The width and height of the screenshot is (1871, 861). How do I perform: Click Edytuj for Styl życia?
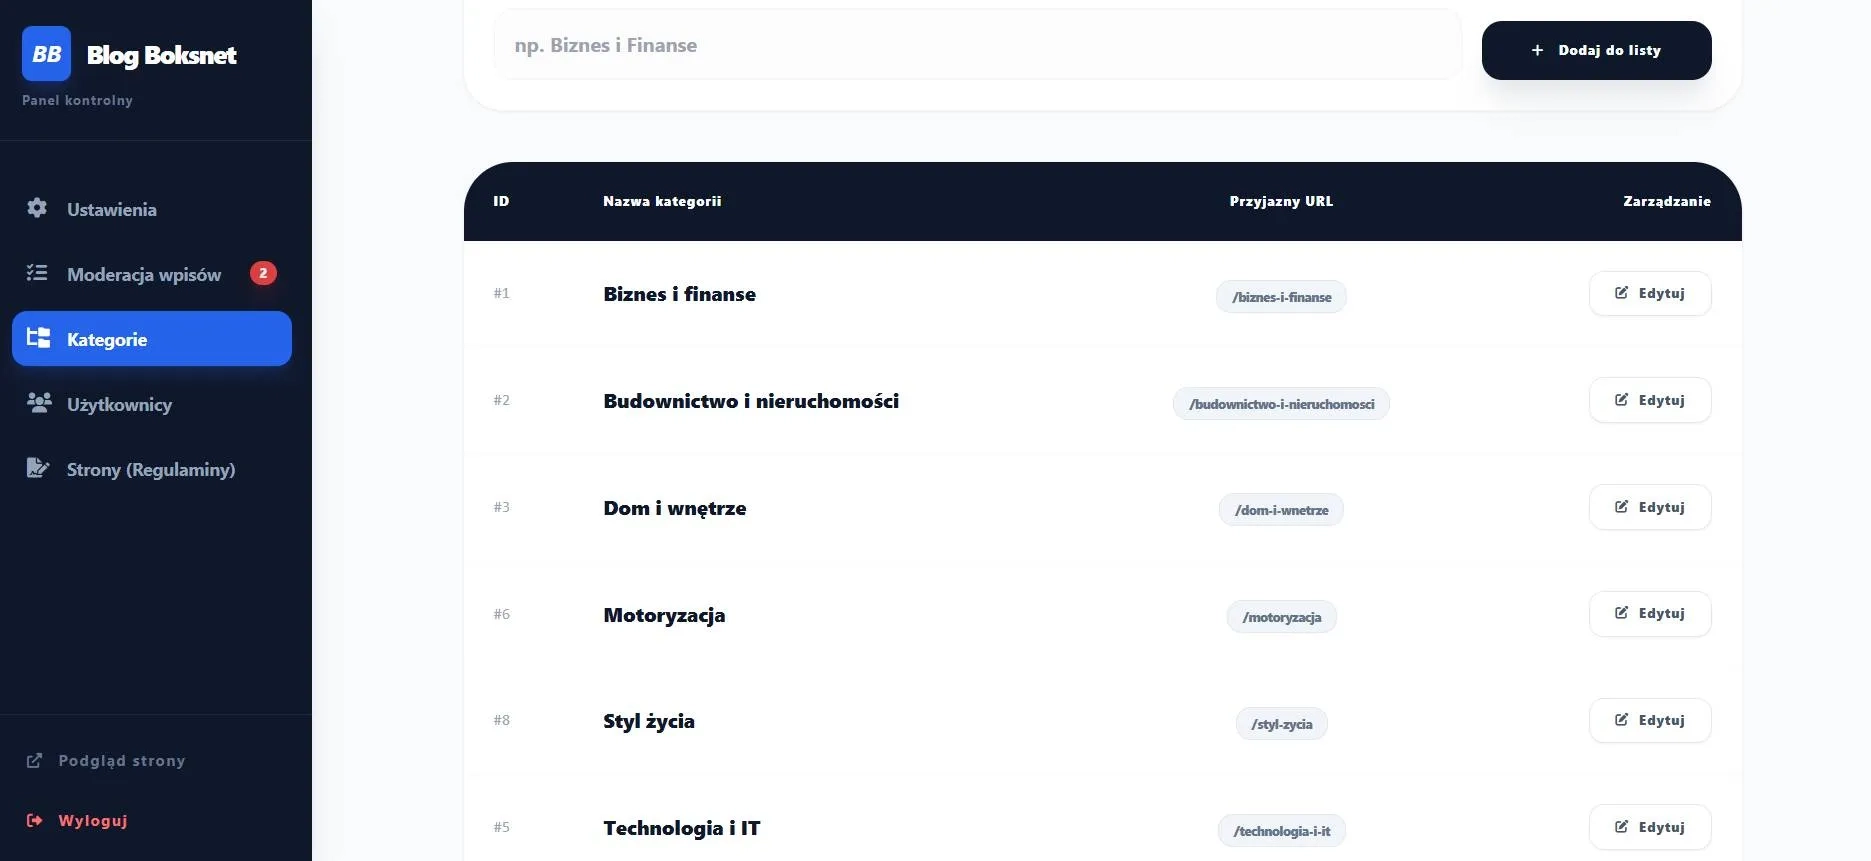tap(1649, 720)
